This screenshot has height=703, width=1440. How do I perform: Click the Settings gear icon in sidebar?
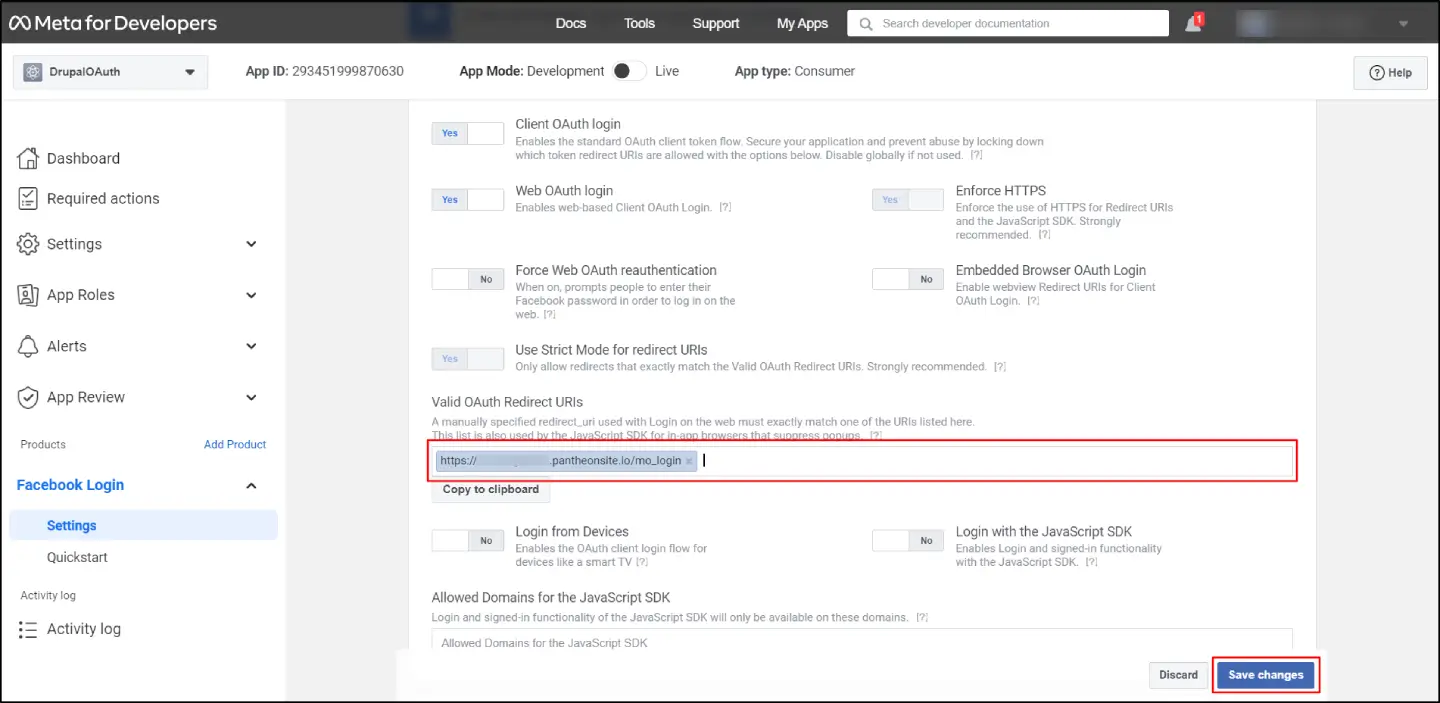pyautogui.click(x=28, y=244)
